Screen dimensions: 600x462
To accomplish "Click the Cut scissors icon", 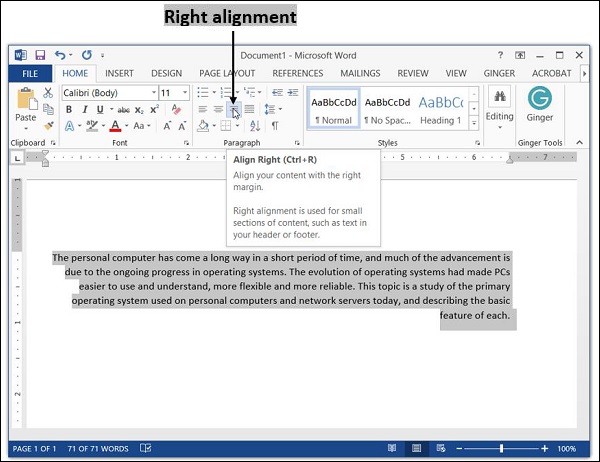I will (x=48, y=92).
